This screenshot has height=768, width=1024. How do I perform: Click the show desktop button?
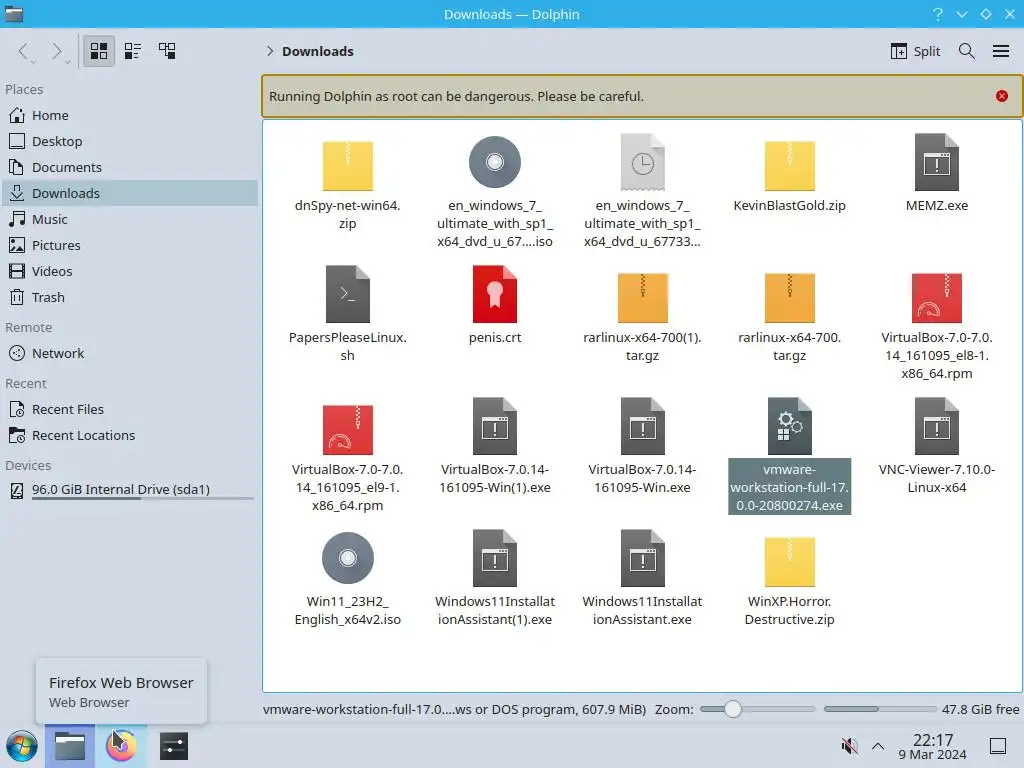point(998,746)
